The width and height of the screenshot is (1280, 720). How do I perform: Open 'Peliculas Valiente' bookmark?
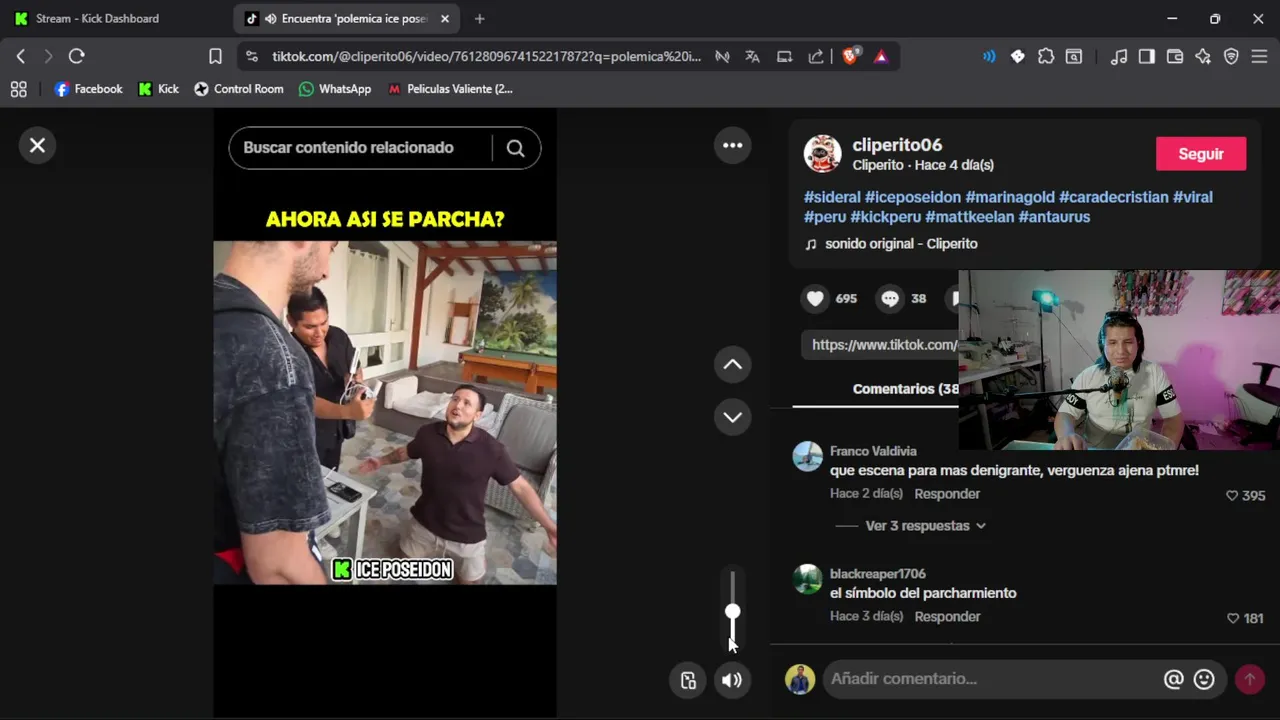pyautogui.click(x=450, y=89)
